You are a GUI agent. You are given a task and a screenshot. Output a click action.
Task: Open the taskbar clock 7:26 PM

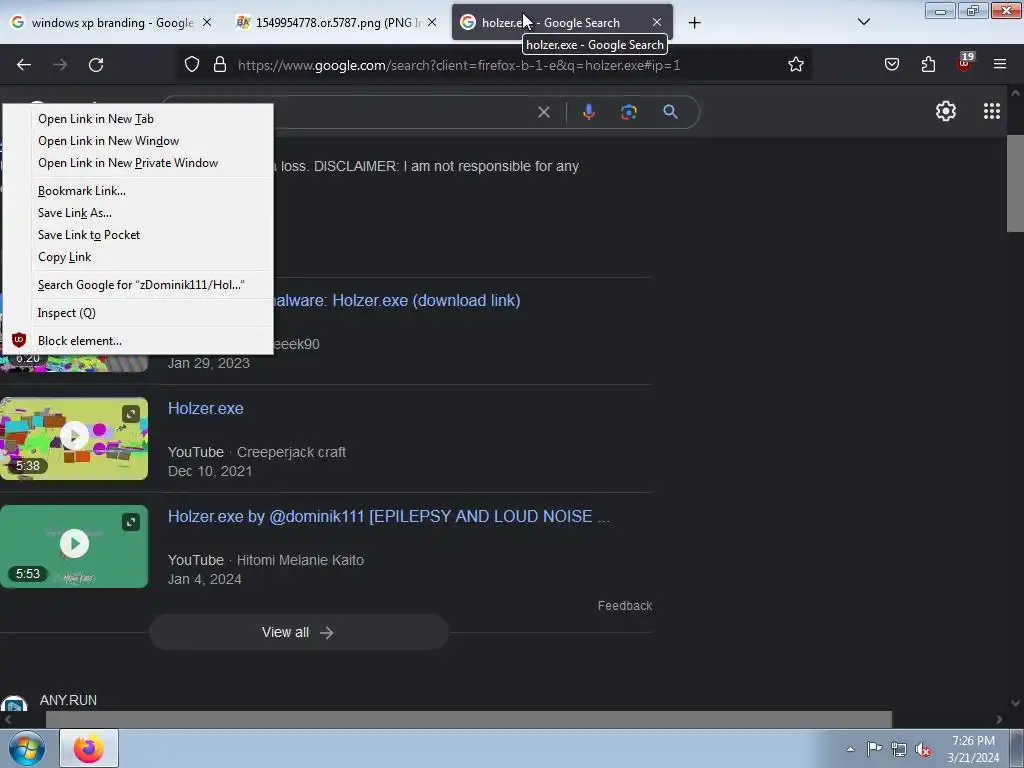(x=973, y=749)
